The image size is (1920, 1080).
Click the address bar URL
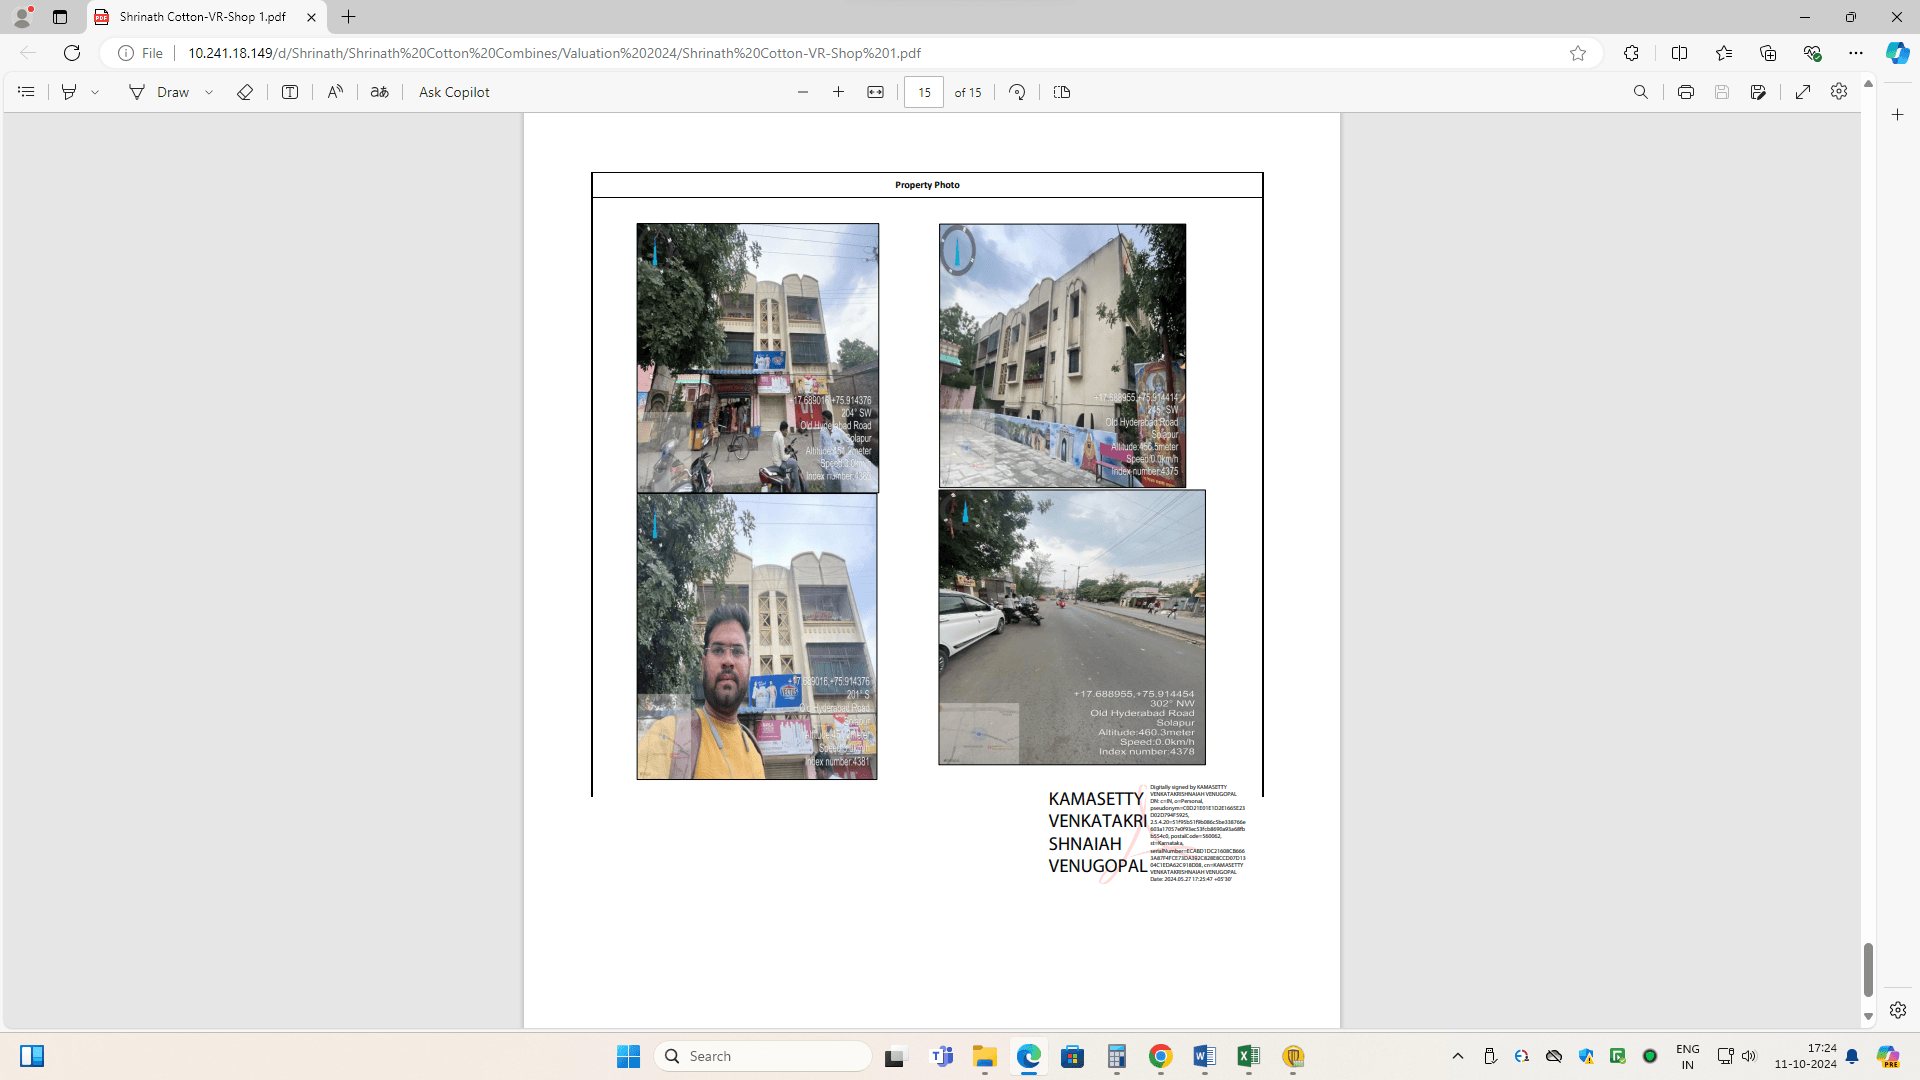(554, 53)
